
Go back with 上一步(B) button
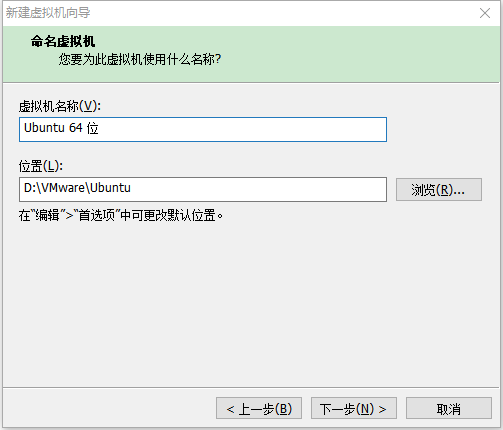click(x=259, y=408)
